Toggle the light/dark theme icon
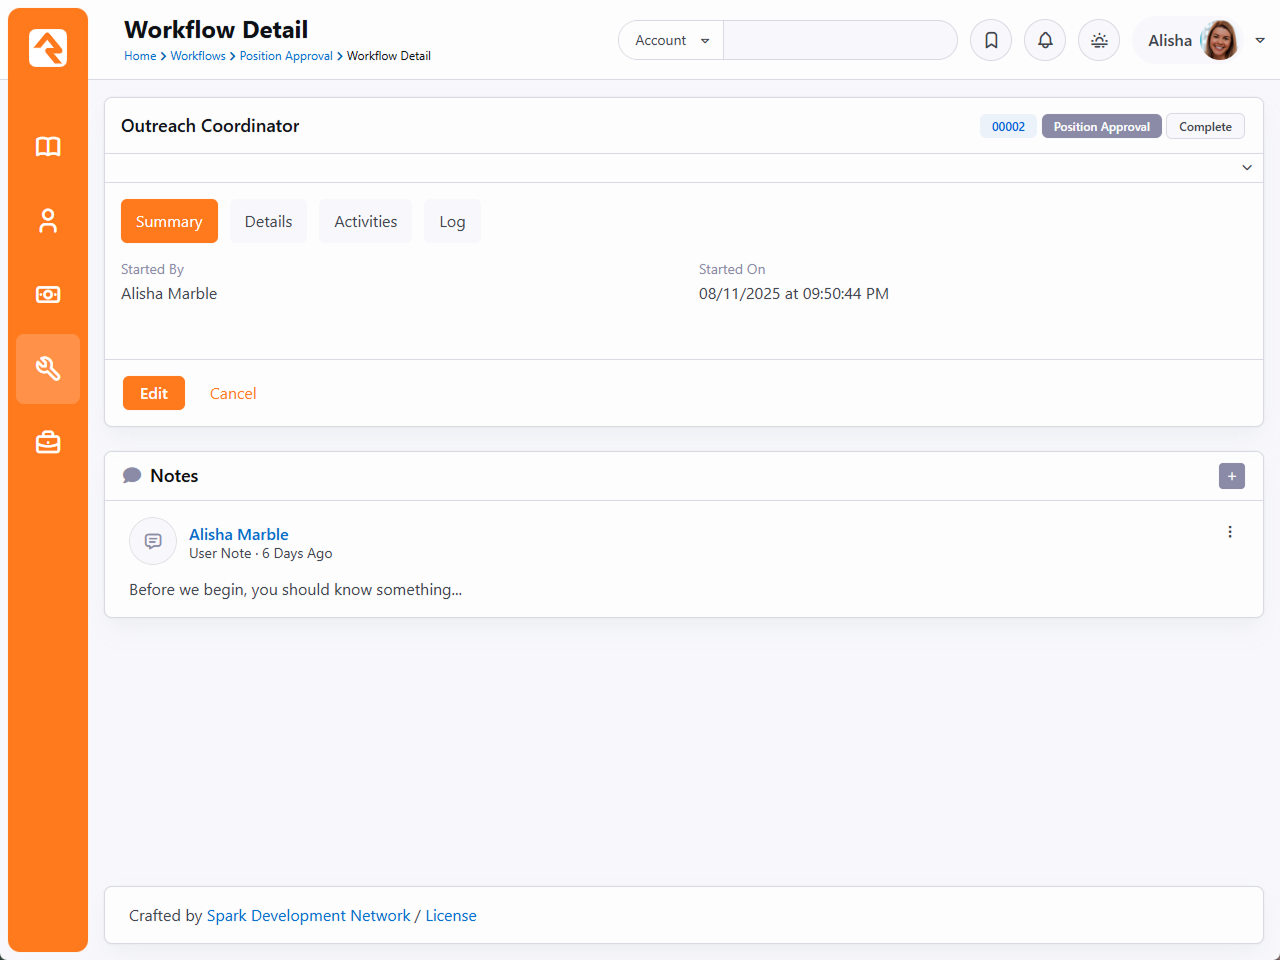Screen dimensions: 1280x960 (1099, 40)
